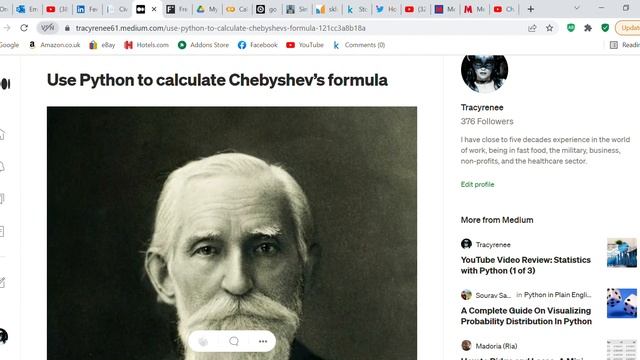Go forward with the forward arrow
The width and height of the screenshot is (640, 360).
coord(7,28)
